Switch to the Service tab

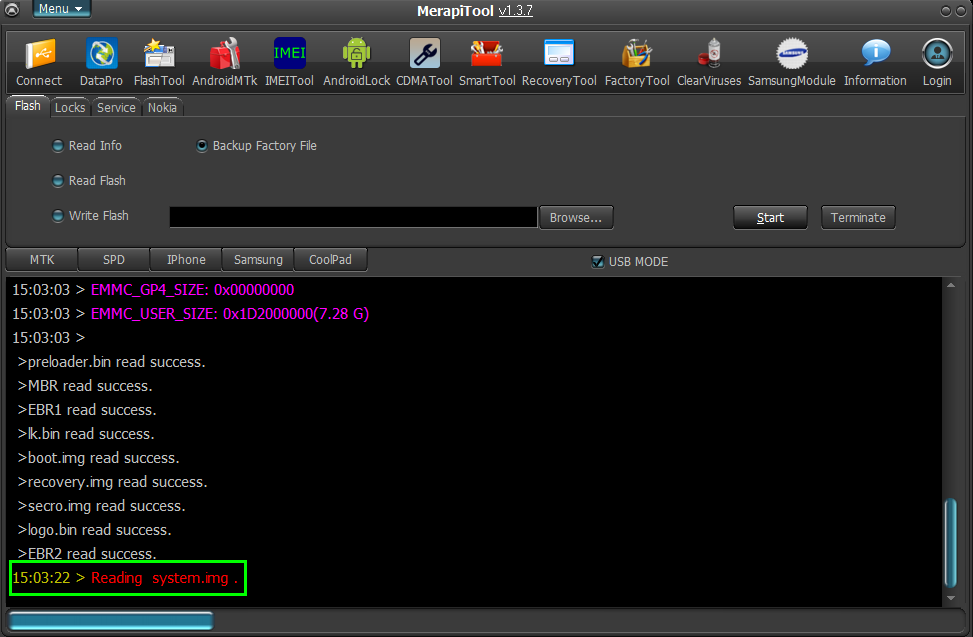(x=116, y=107)
